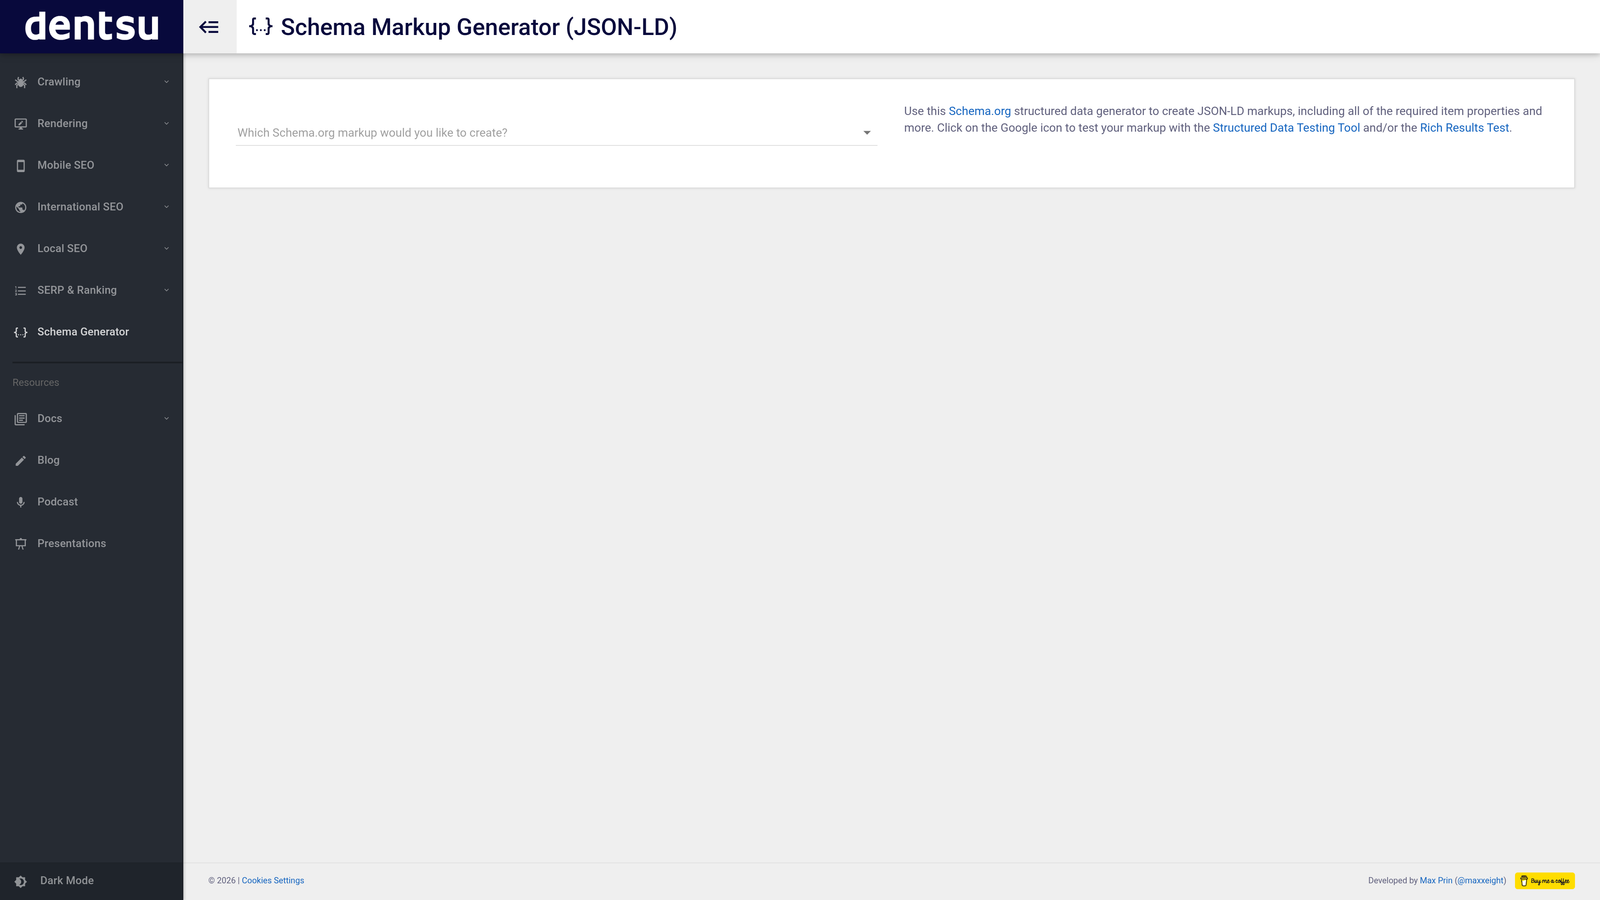Viewport: 1600px width, 900px height.
Task: Select Schema Generator in the sidebar
Action: click(83, 331)
